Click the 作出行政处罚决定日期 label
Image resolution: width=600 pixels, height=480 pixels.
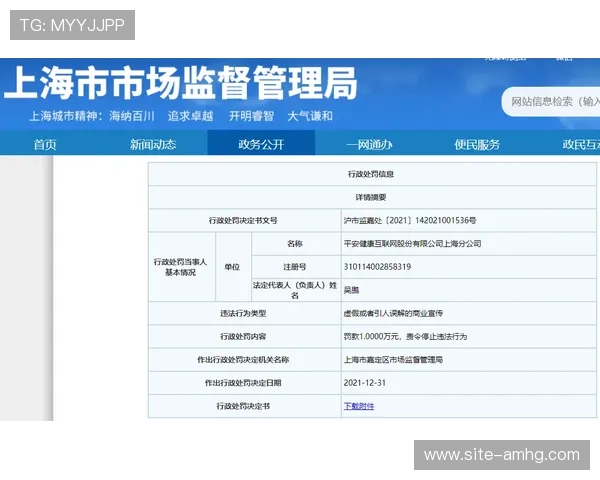click(243, 383)
